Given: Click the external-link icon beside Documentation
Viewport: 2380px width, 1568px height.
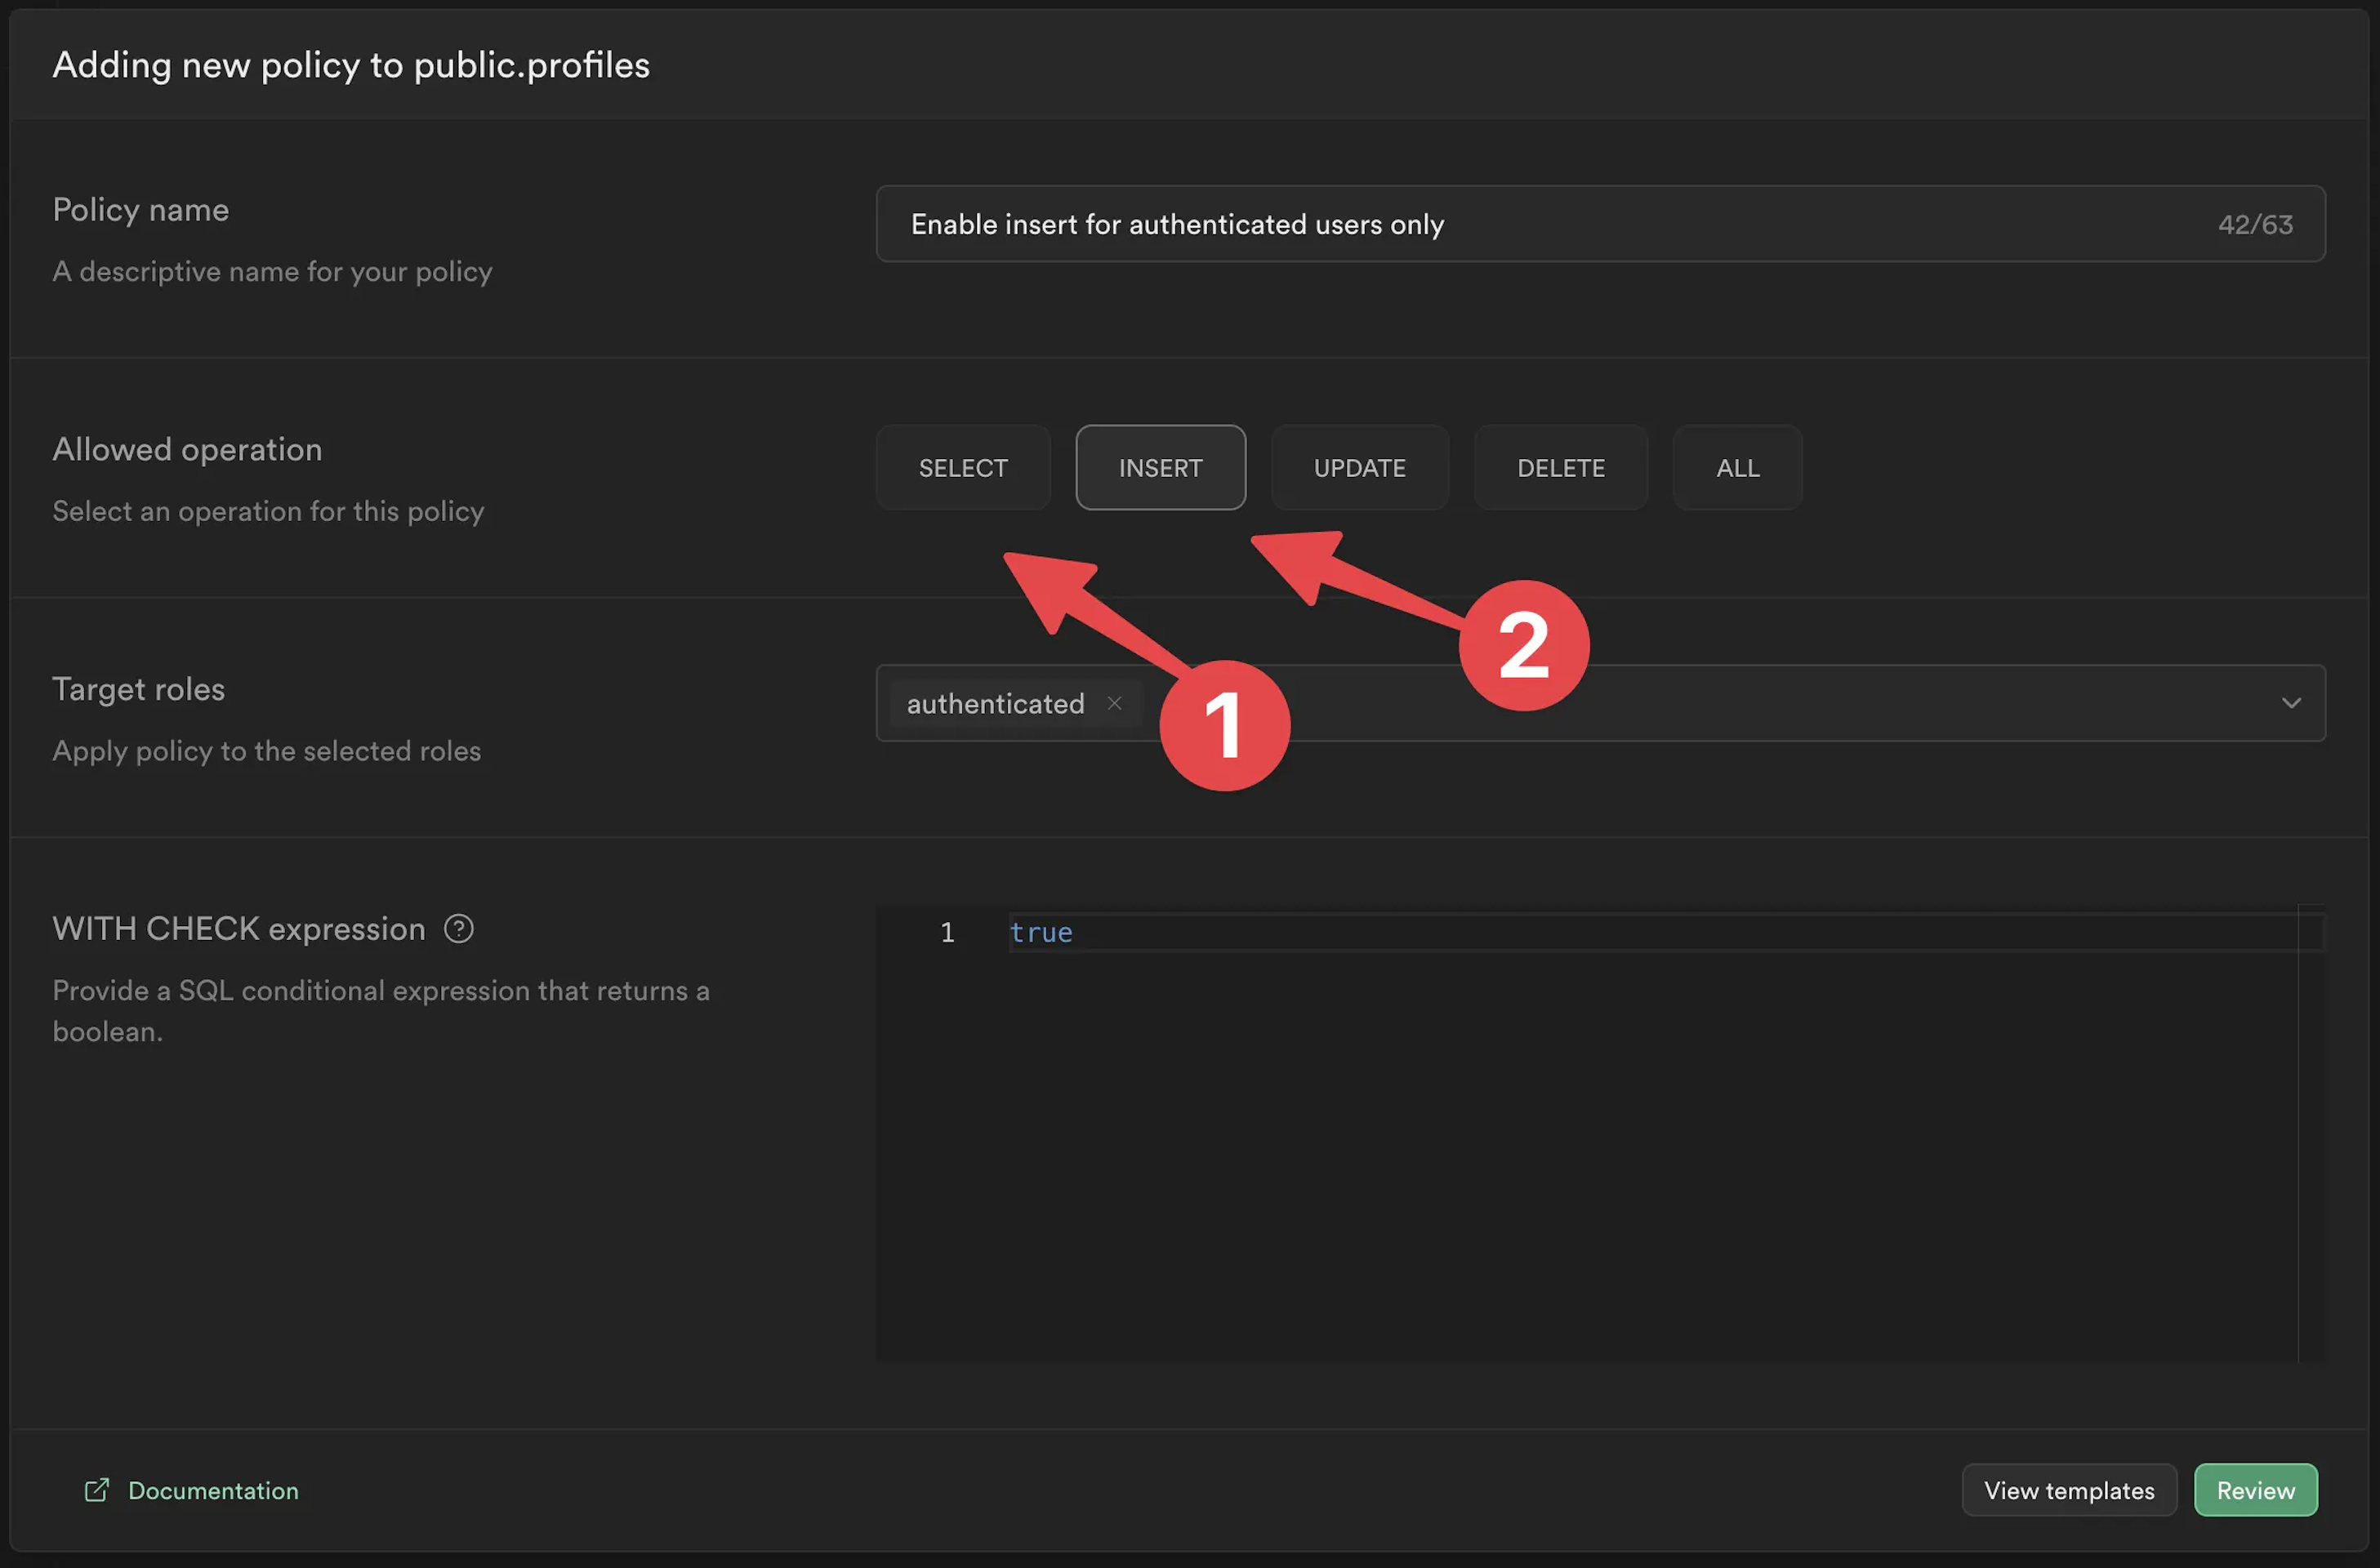Looking at the screenshot, I should pos(97,1490).
